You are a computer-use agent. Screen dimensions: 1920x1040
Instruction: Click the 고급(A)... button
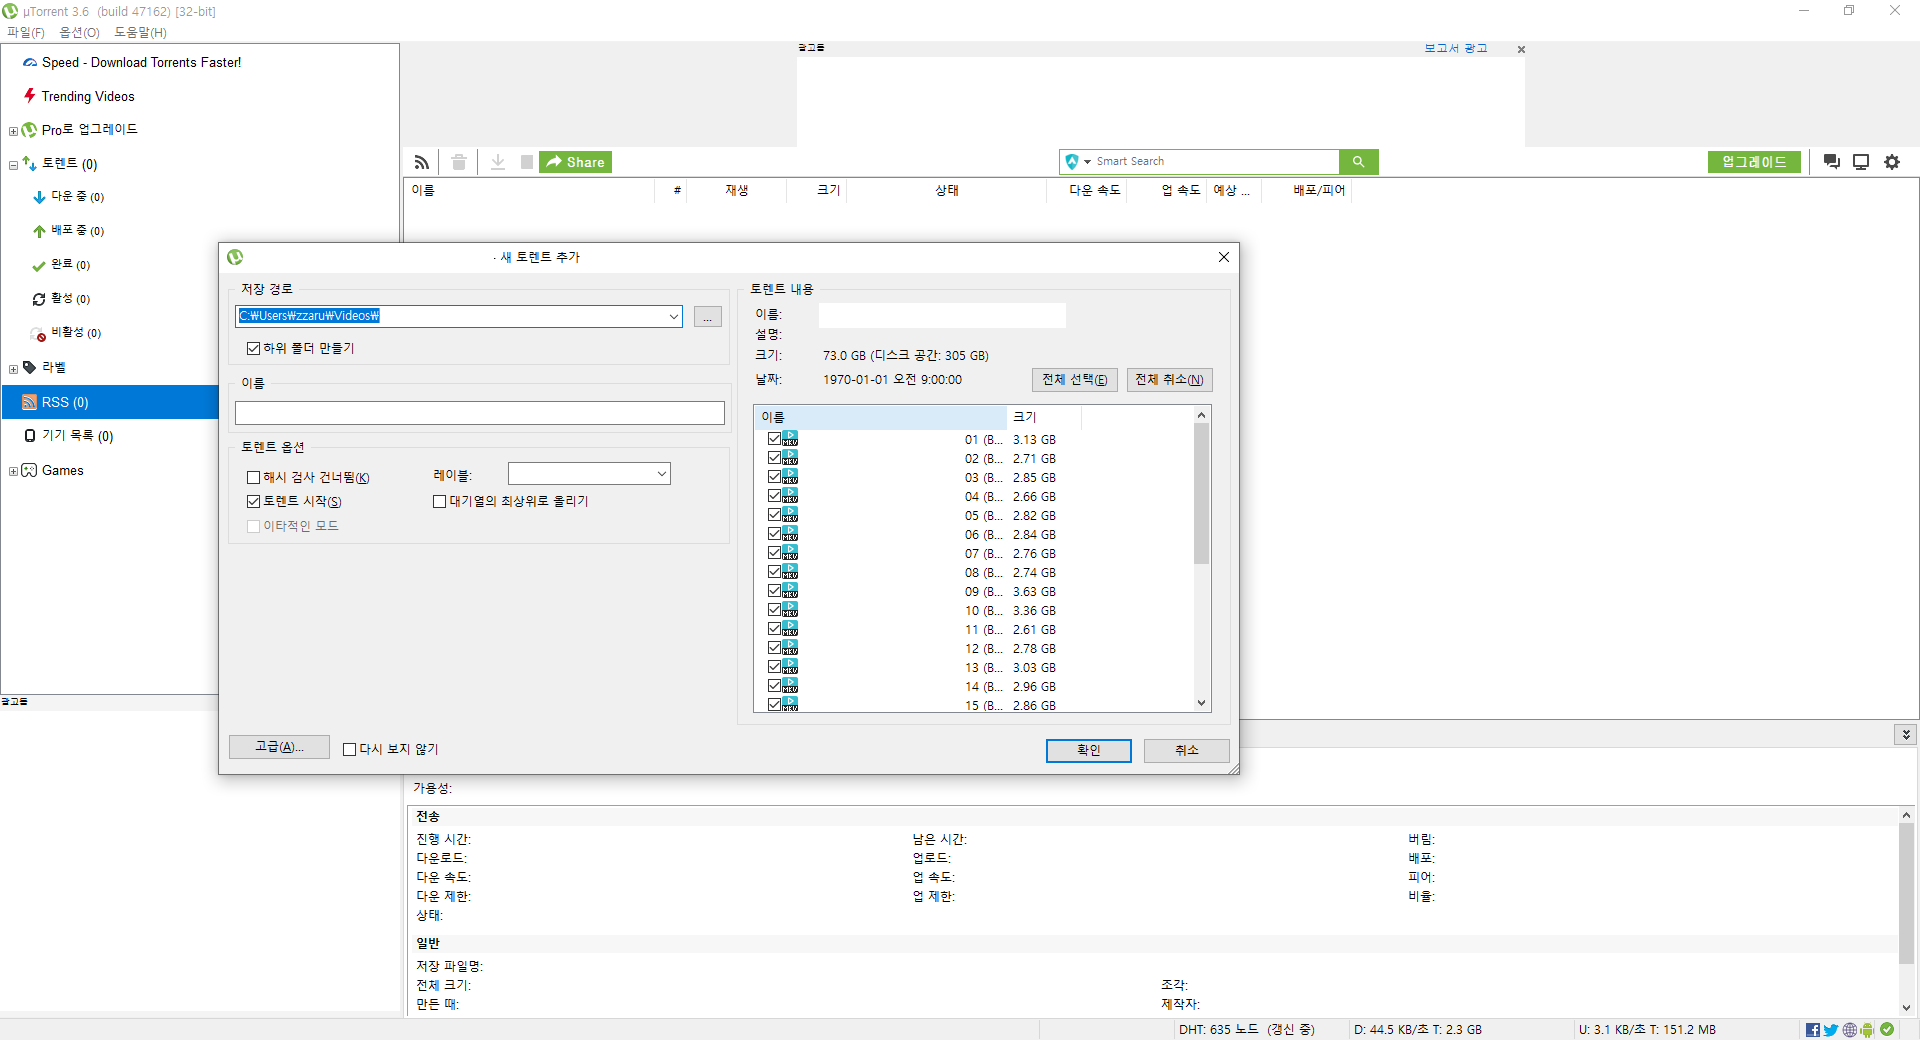coord(279,747)
